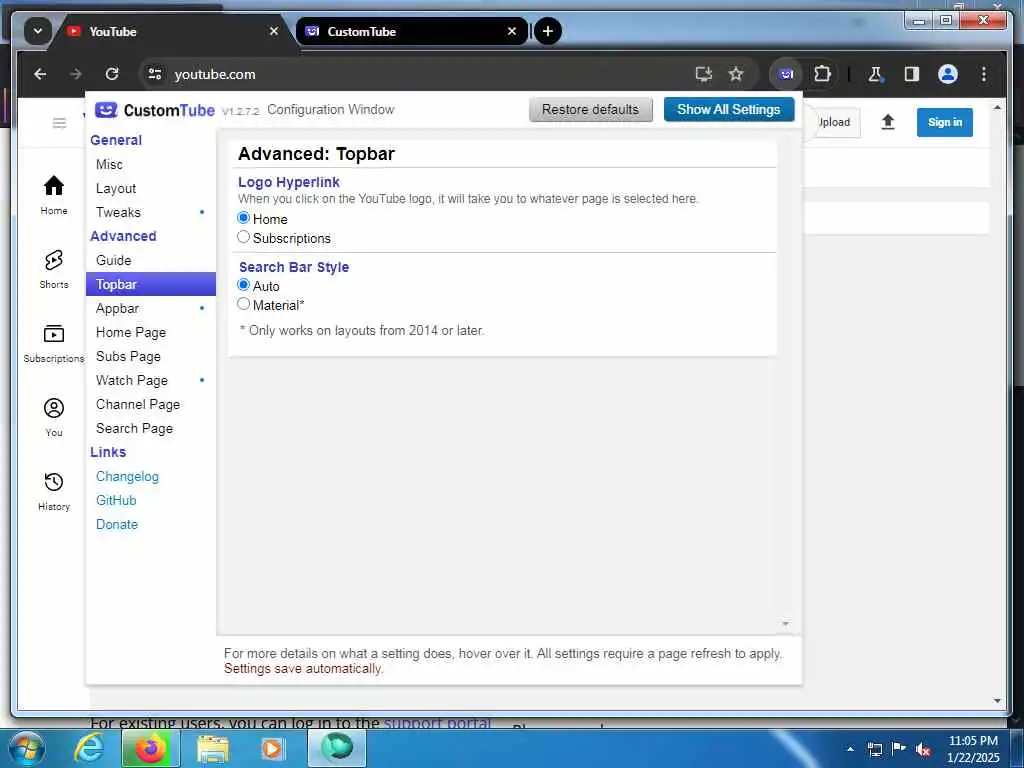
Task: Click the page scrollbar up arrow
Action: point(997,107)
